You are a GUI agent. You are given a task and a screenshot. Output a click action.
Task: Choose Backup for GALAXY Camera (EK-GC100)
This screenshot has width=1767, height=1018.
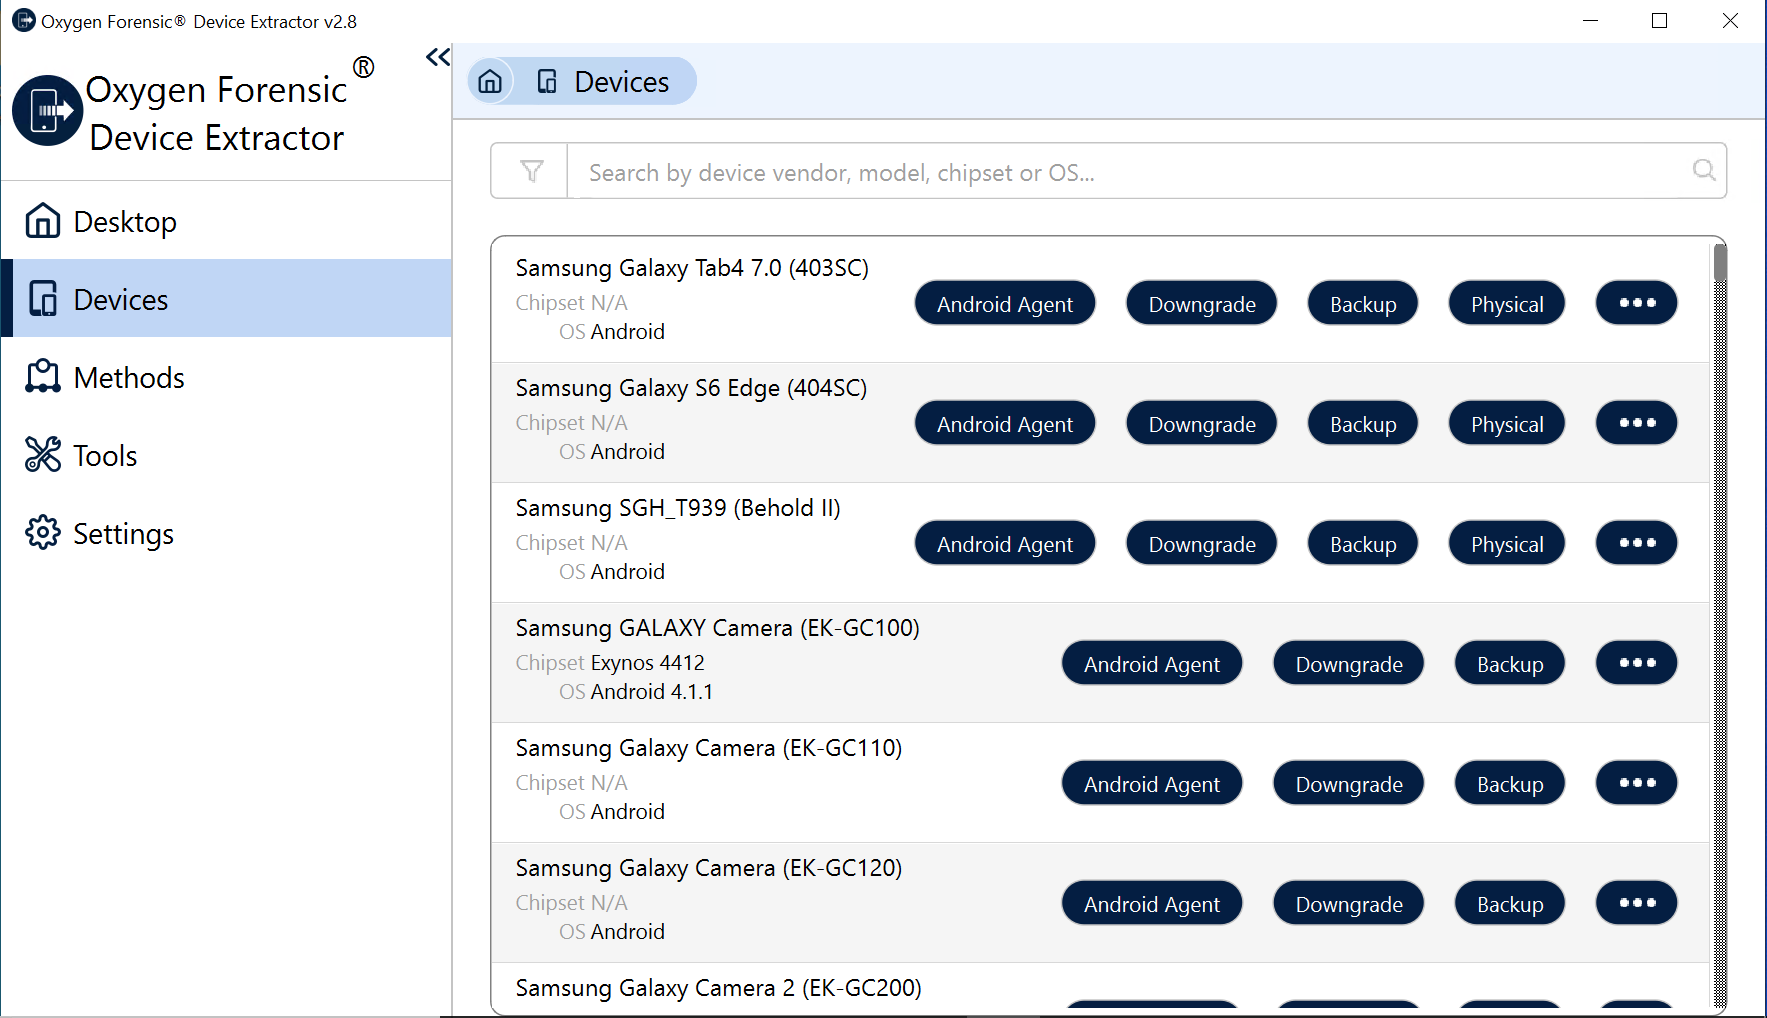coord(1510,663)
